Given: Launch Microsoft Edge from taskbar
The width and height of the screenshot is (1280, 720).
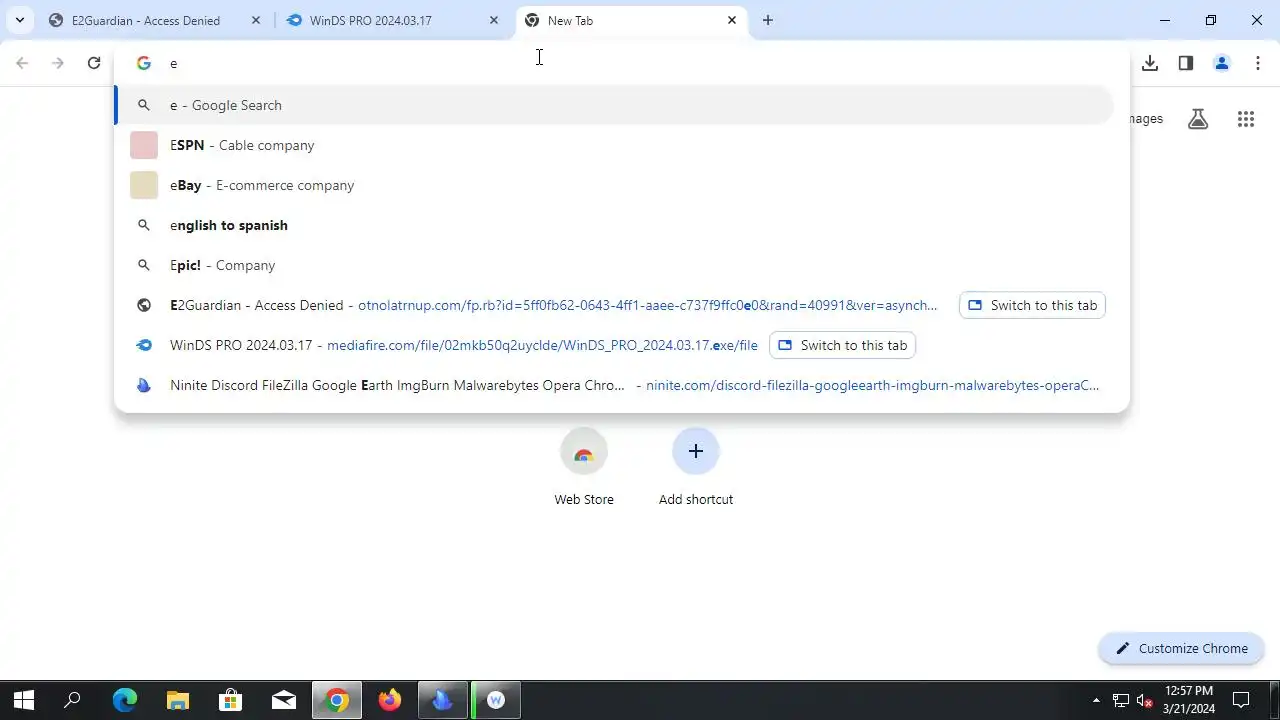Looking at the screenshot, I should (125, 701).
